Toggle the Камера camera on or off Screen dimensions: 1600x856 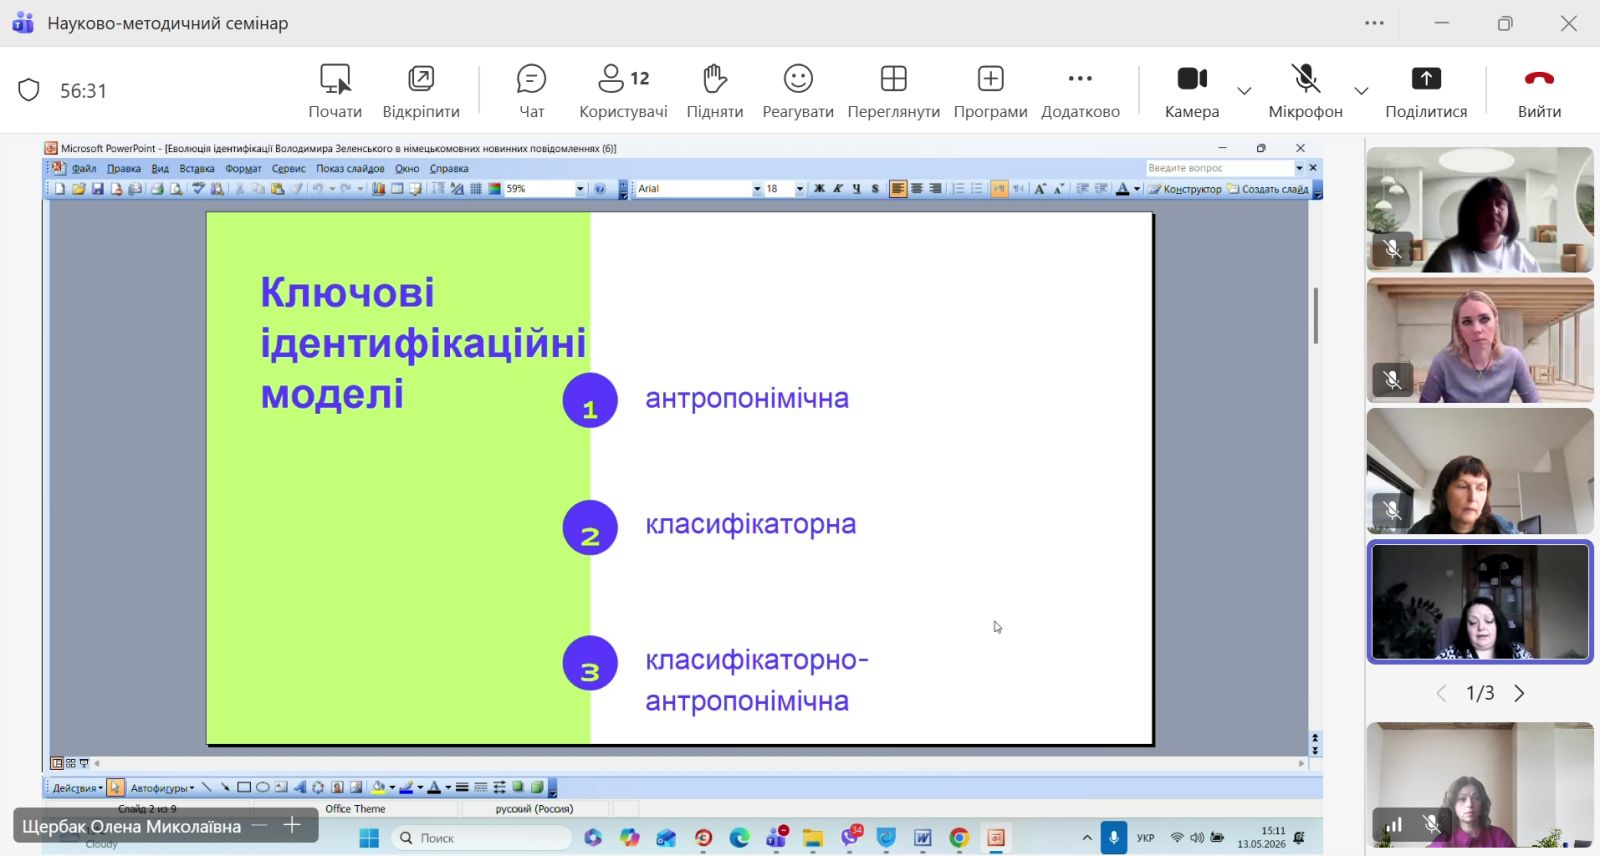pyautogui.click(x=1192, y=91)
